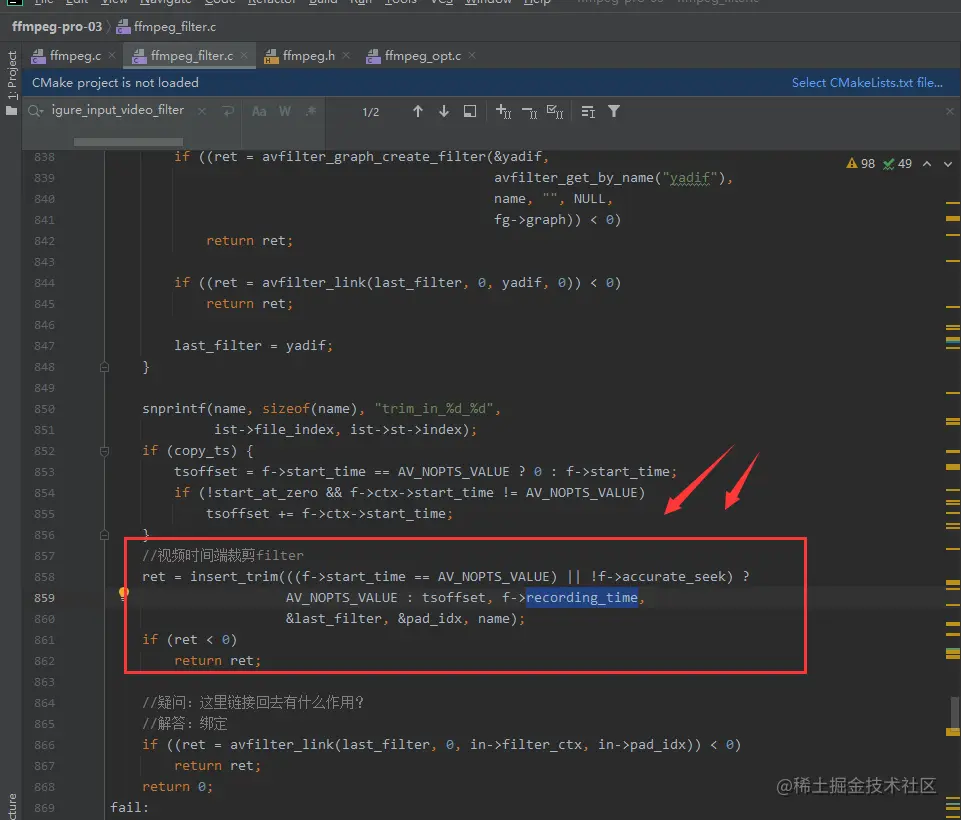961x820 pixels.
Task: Add selection for next occurrence icon
Action: click(503, 111)
